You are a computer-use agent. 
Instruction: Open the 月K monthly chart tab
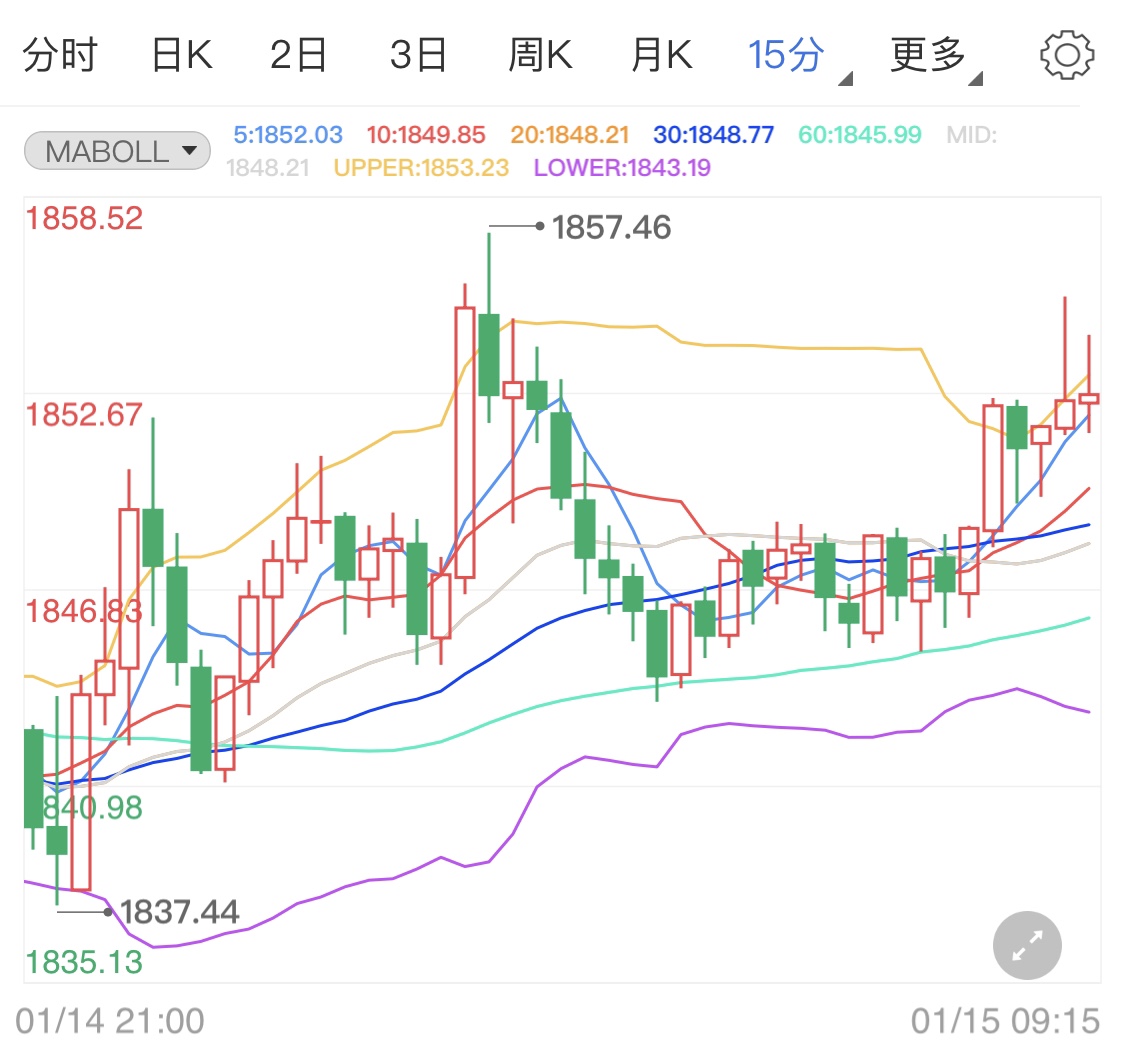coord(662,55)
